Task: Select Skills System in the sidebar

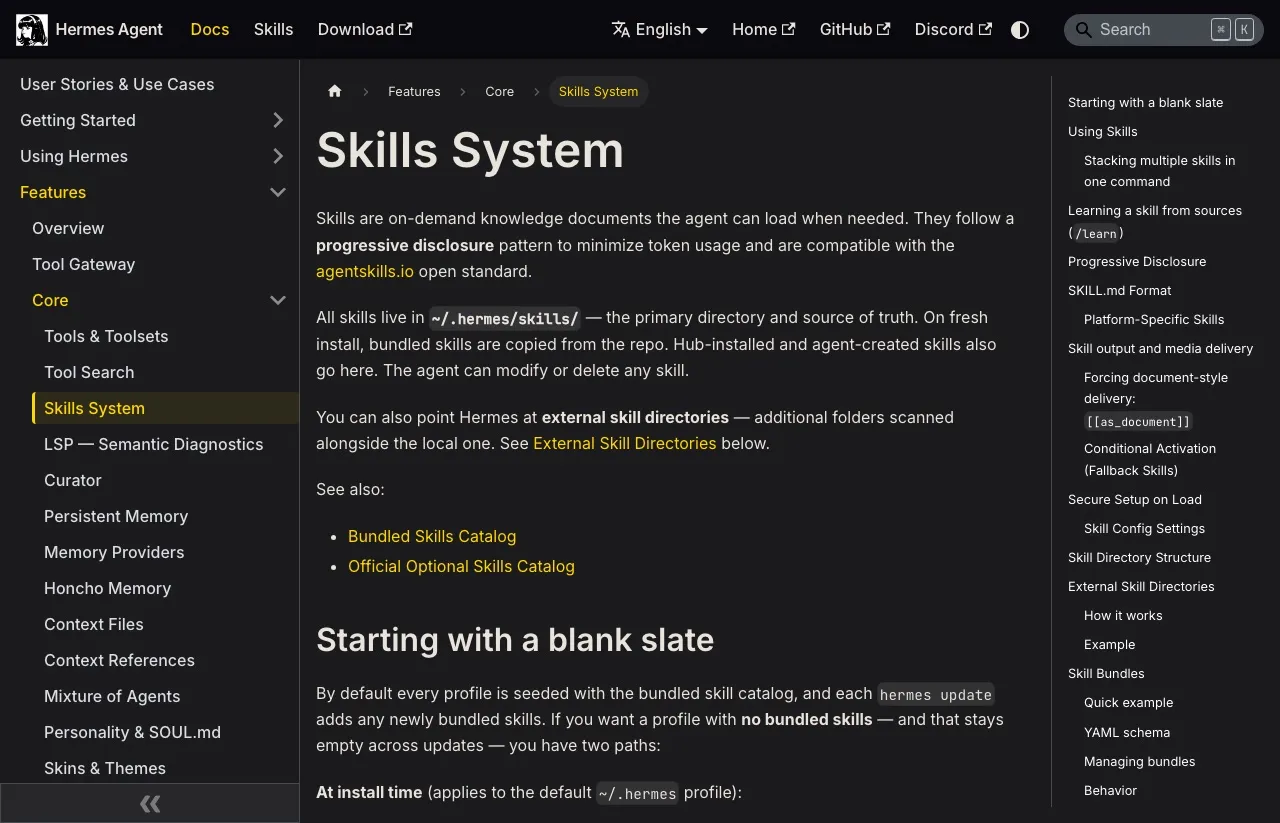Action: (165, 408)
